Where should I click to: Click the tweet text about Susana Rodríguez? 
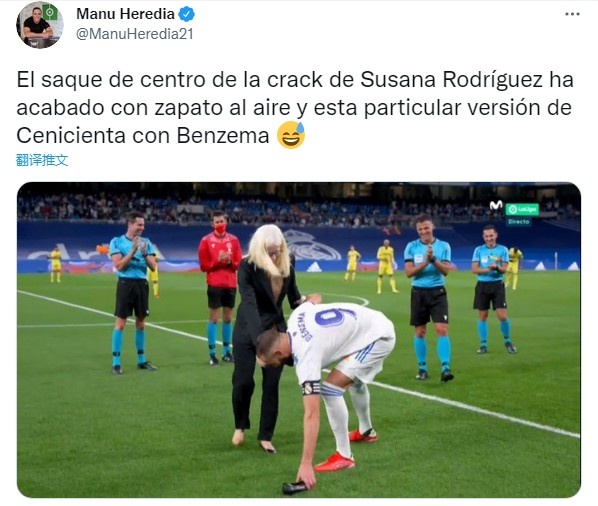[x=295, y=108]
